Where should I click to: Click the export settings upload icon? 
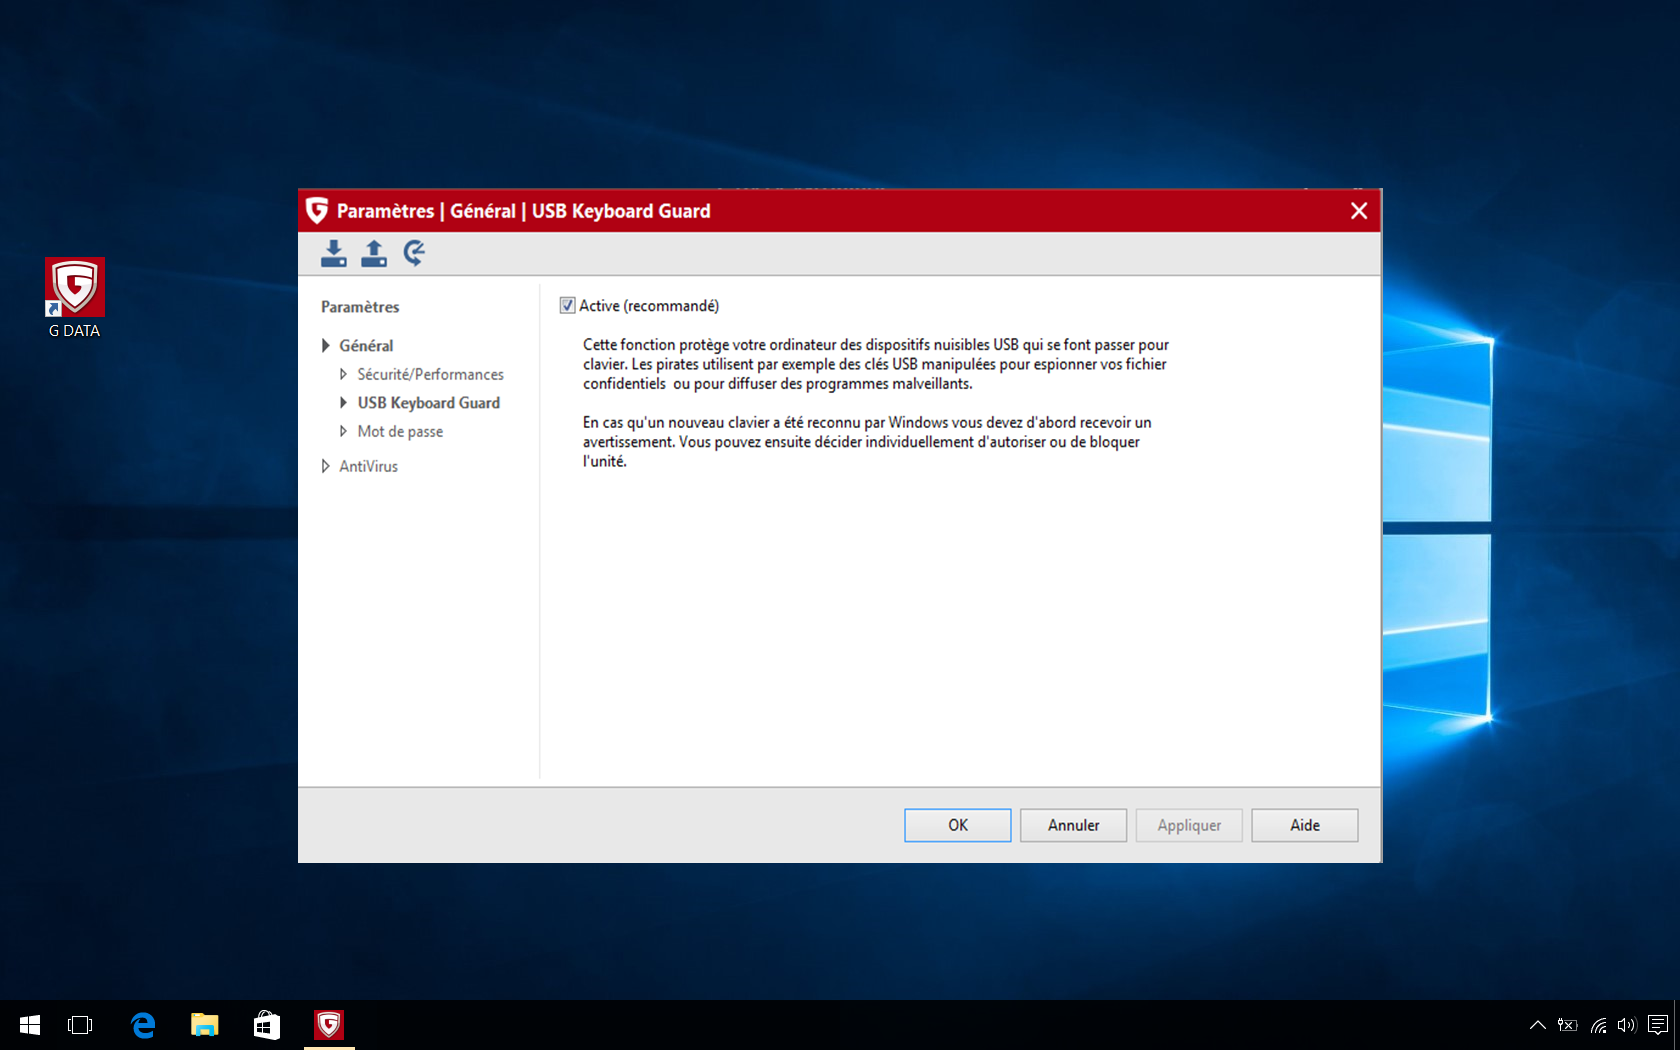[x=374, y=253]
